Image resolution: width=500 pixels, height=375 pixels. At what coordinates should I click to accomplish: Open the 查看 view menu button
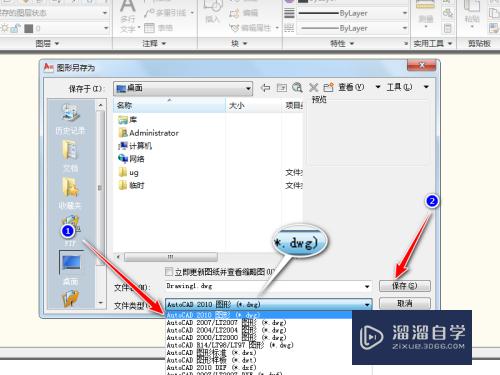click(351, 87)
